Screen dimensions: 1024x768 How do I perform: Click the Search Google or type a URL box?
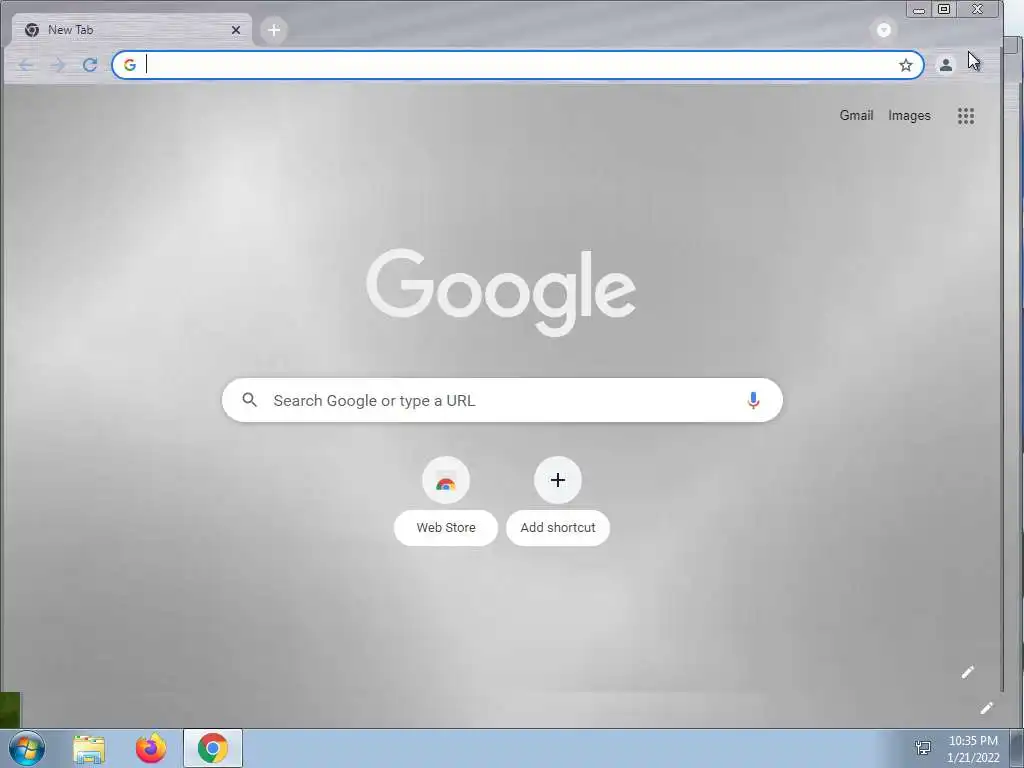(x=502, y=400)
